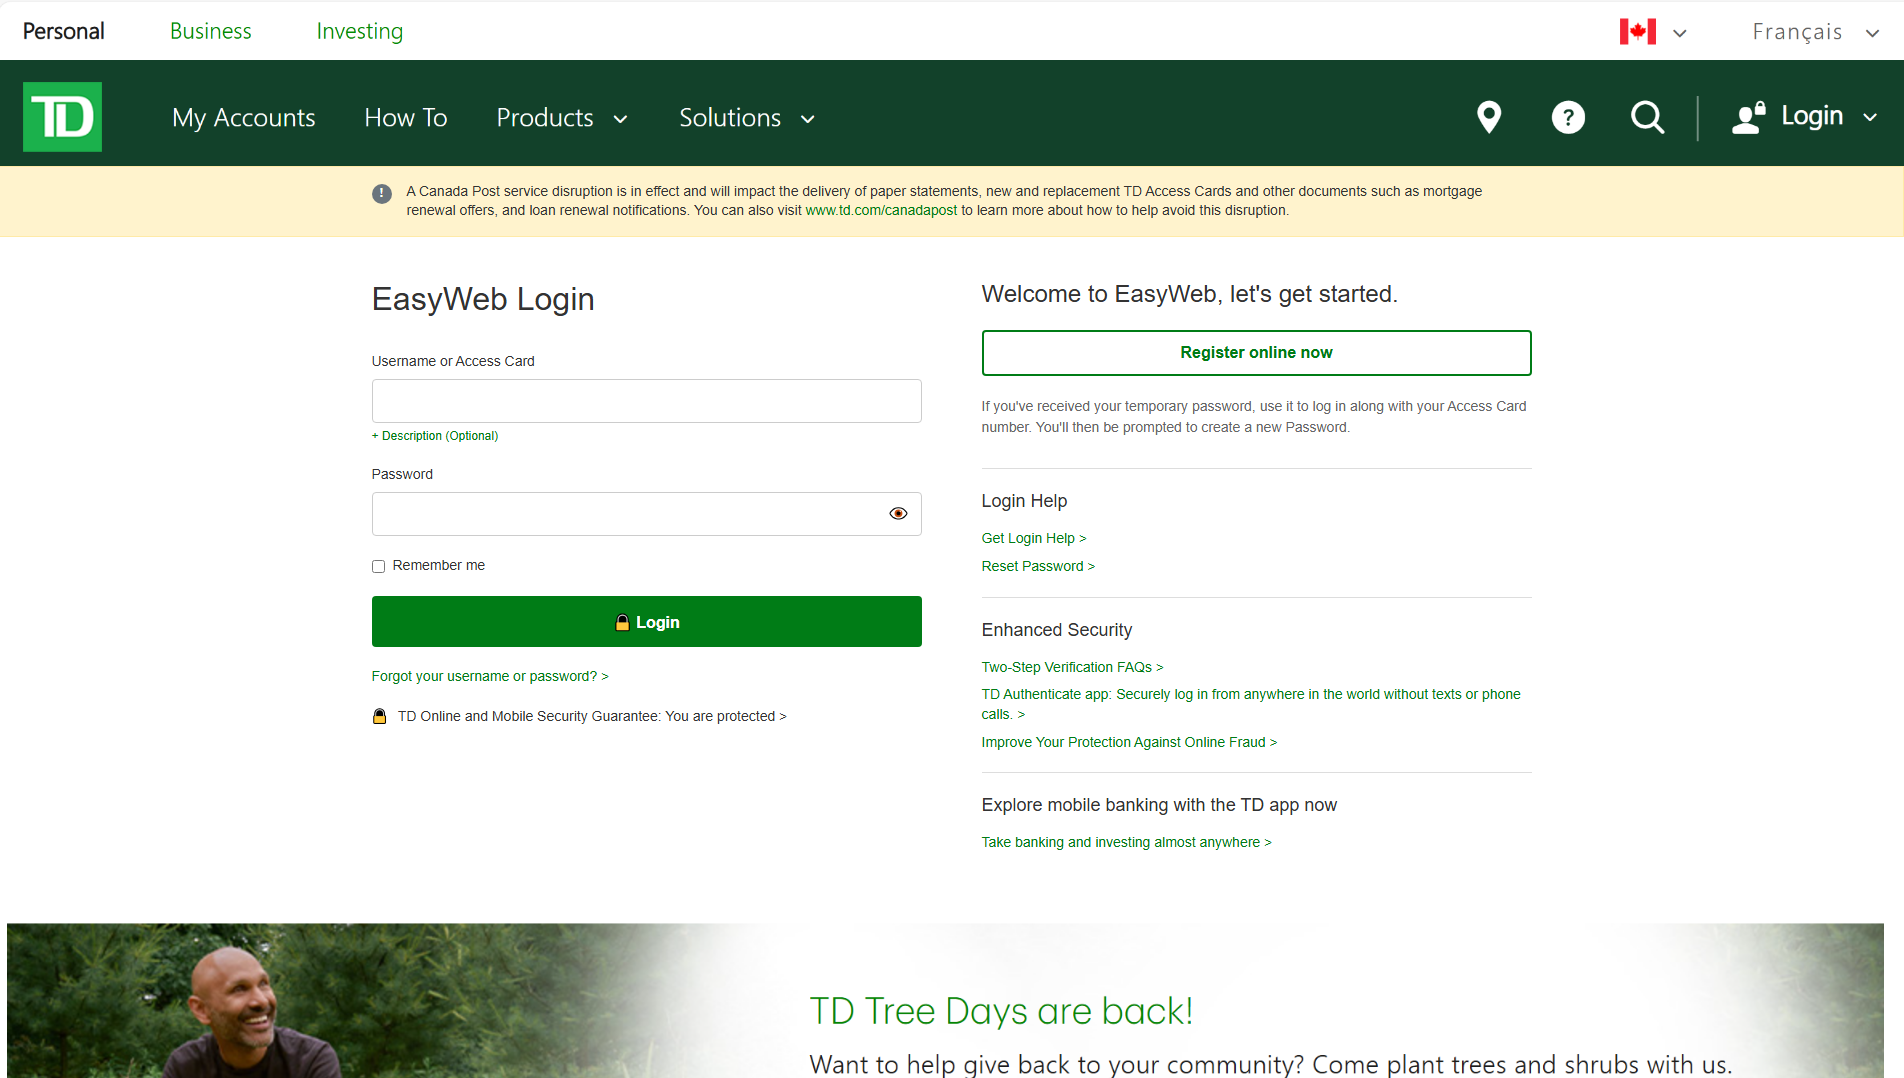Viewport: 1904px width, 1078px height.
Task: Open Improve Your Protection Against Online Fraud
Action: [x=1129, y=742]
